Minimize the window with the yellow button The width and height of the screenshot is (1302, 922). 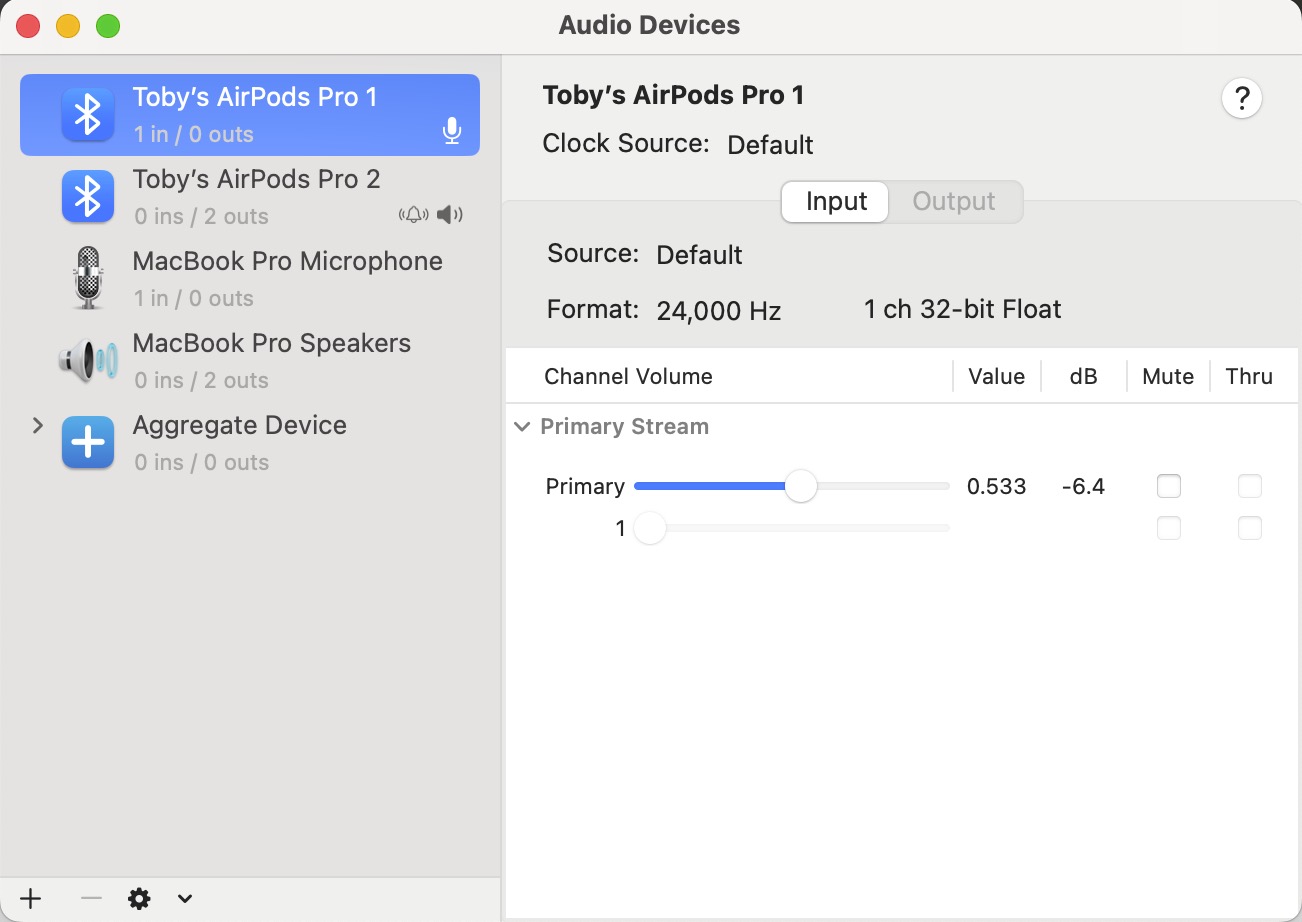coord(68,26)
